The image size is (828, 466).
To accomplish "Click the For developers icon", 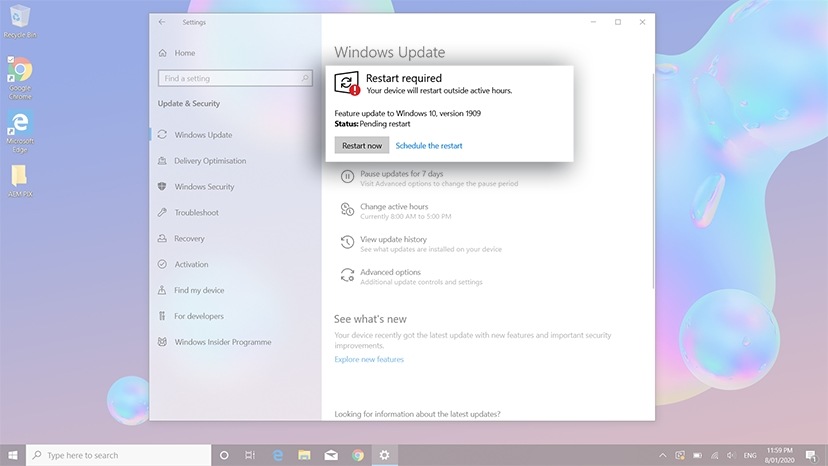I will click(x=162, y=316).
